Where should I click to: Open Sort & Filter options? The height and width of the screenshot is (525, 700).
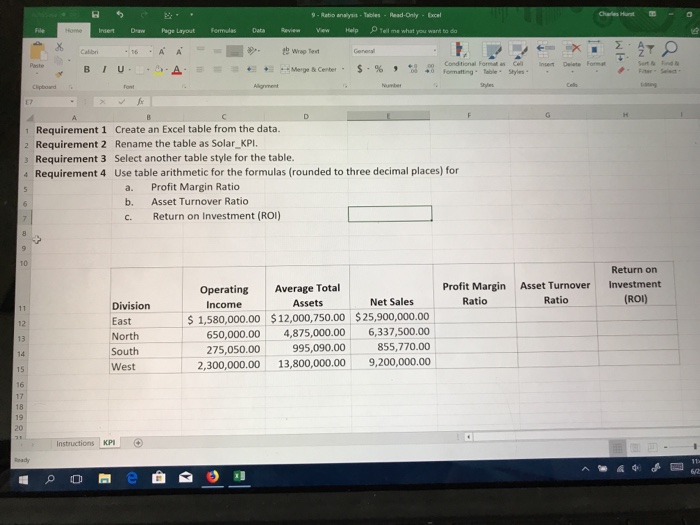point(646,57)
